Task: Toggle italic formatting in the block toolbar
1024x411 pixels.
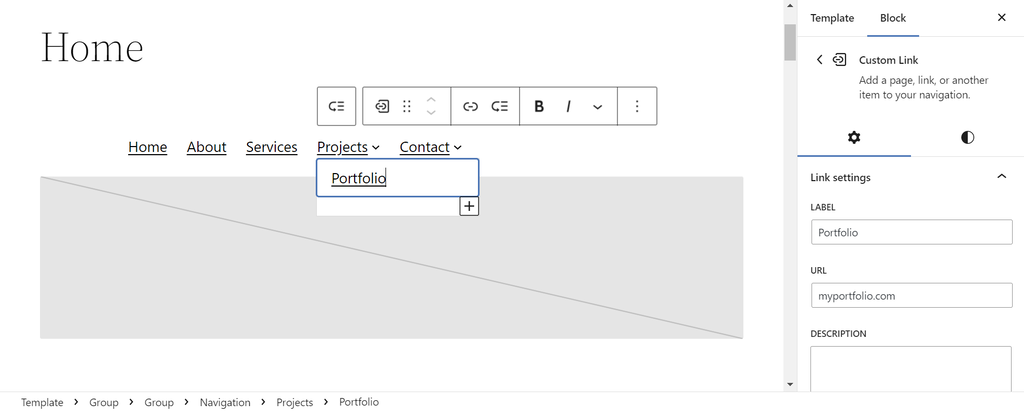Action: (568, 107)
